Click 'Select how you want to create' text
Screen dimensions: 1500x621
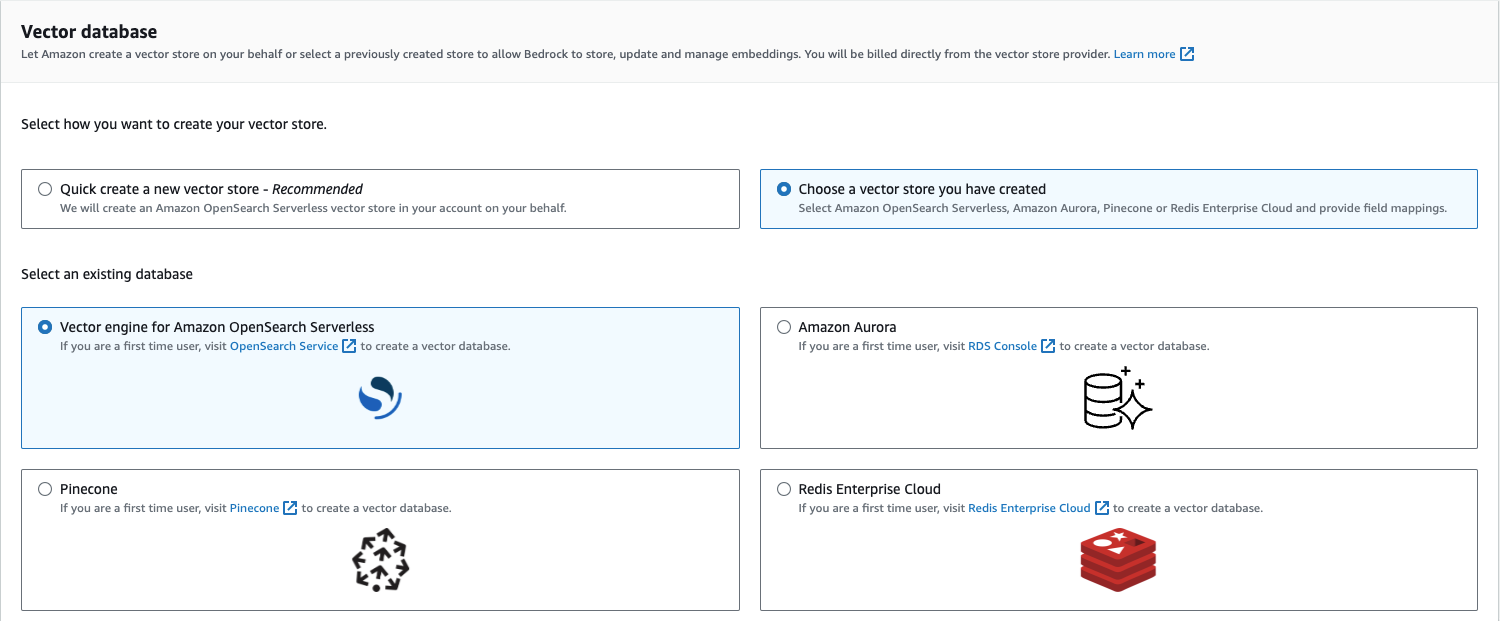pos(174,125)
